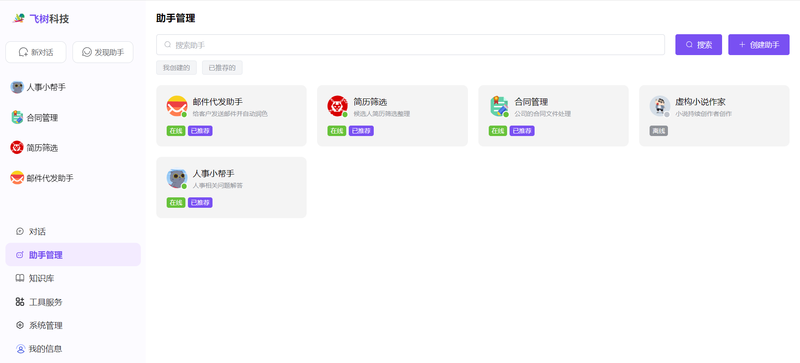Click the 邮件代发助手 envelope icon in the sidebar

[x=17, y=178]
